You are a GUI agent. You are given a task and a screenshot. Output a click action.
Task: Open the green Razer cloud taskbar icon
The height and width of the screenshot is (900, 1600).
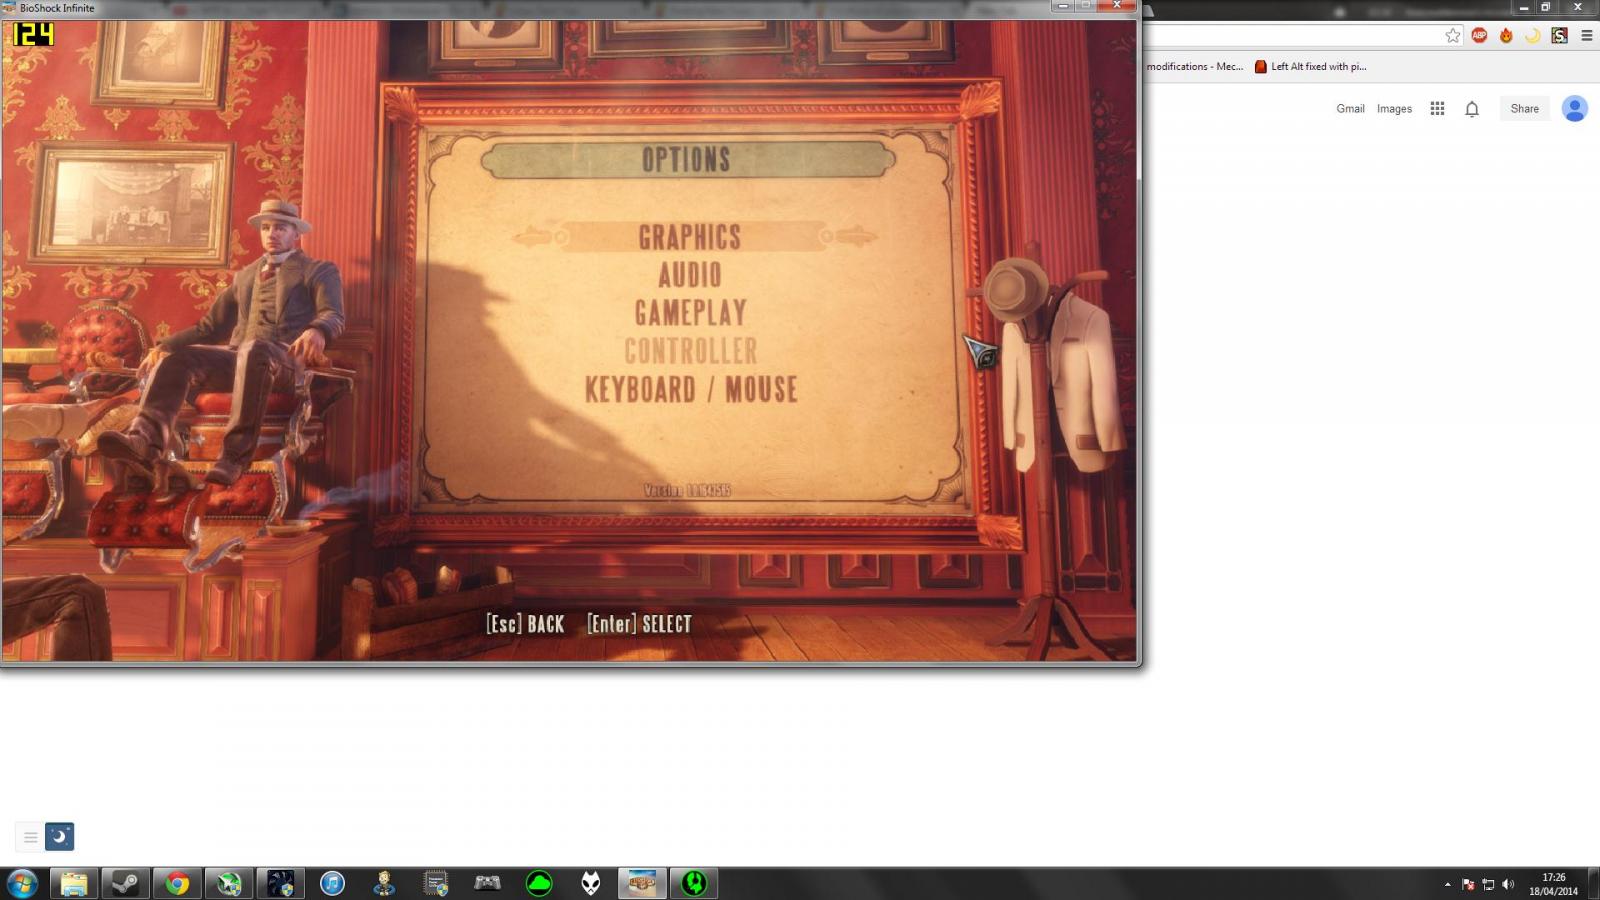[539, 883]
